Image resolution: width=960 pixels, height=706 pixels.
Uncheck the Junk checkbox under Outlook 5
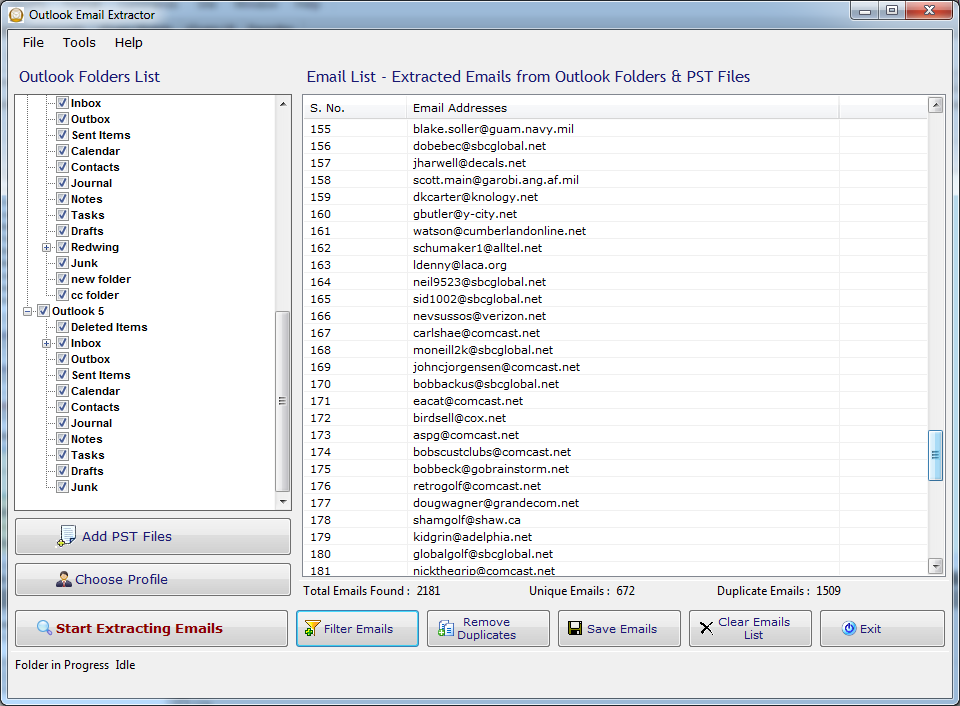pos(62,487)
